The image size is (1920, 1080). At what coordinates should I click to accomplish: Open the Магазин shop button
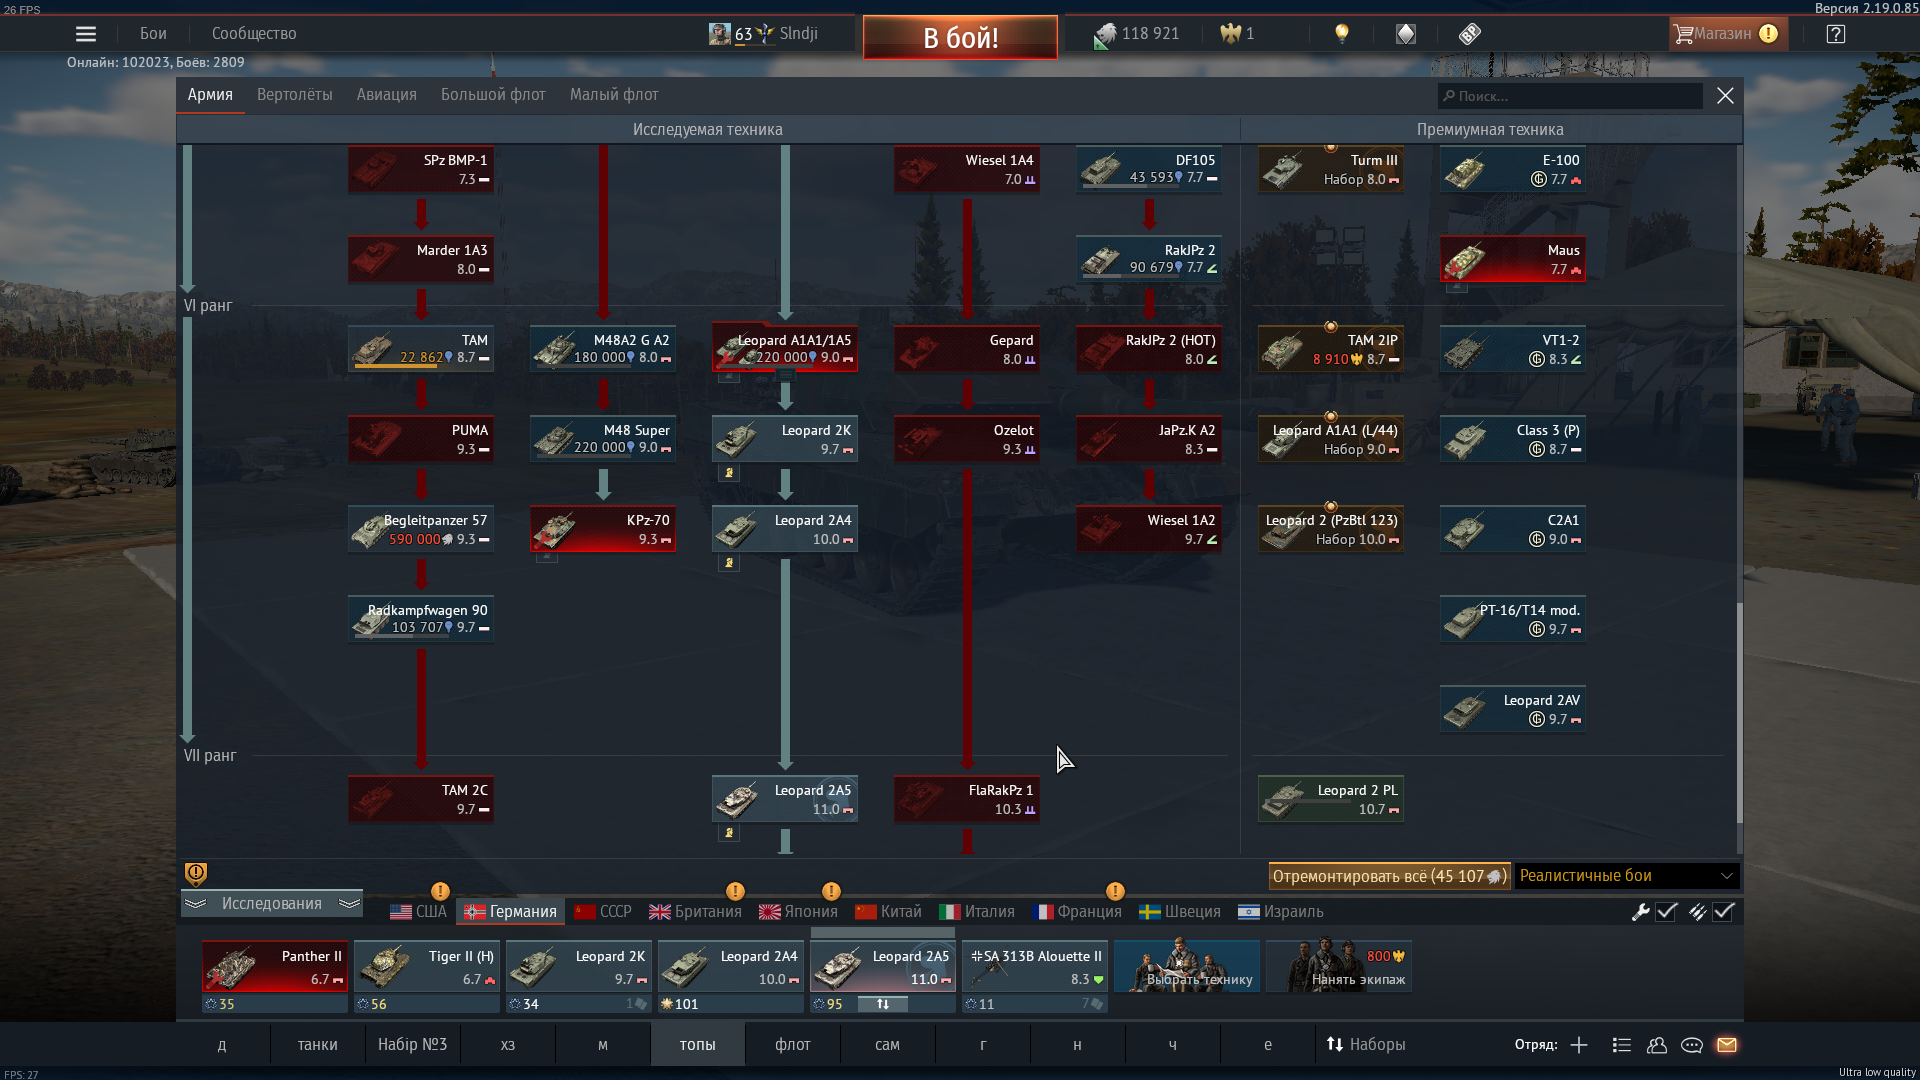click(x=1728, y=34)
